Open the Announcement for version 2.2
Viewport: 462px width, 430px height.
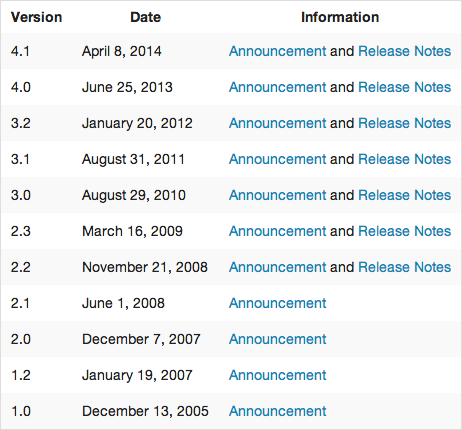point(277,267)
